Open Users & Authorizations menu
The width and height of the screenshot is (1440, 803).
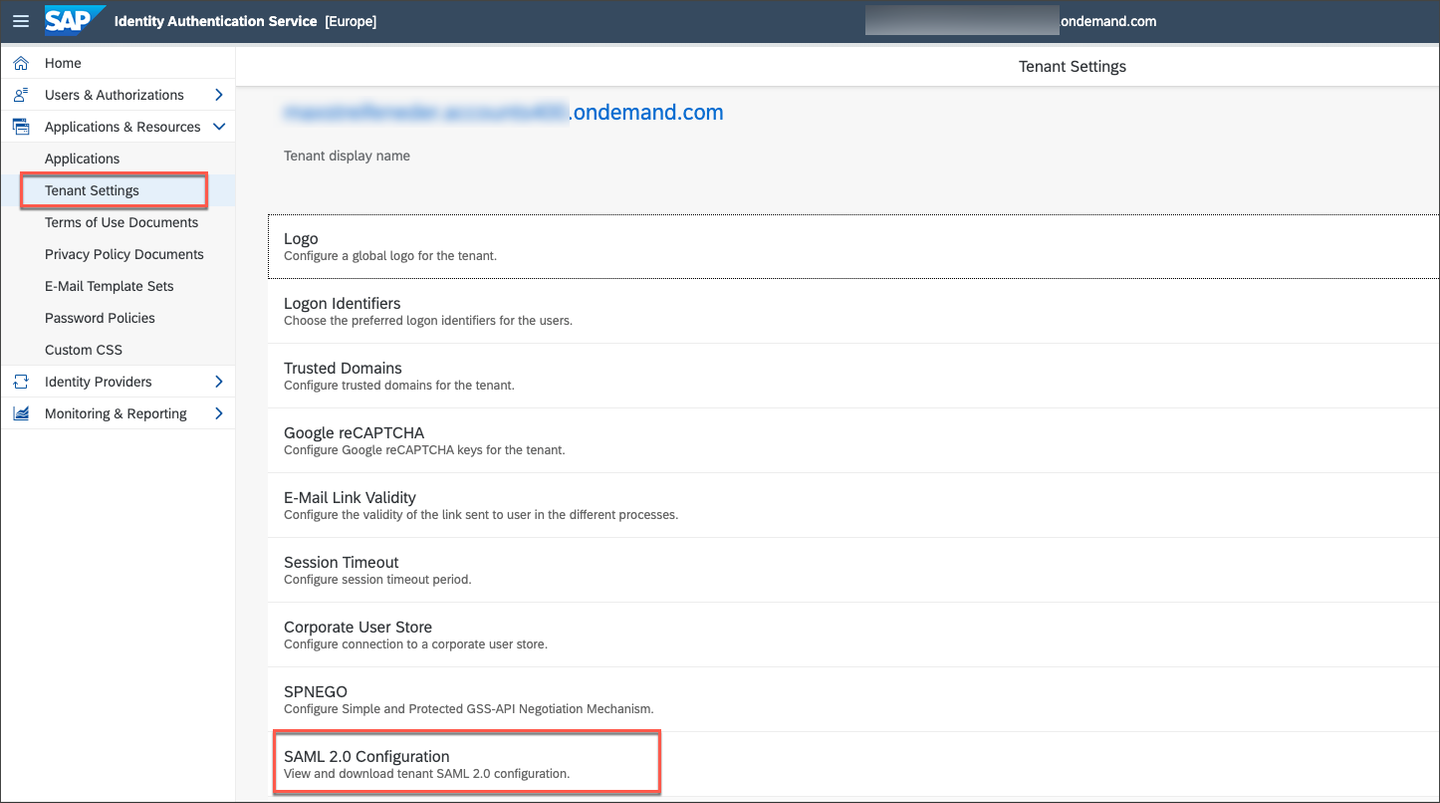pyautogui.click(x=118, y=95)
